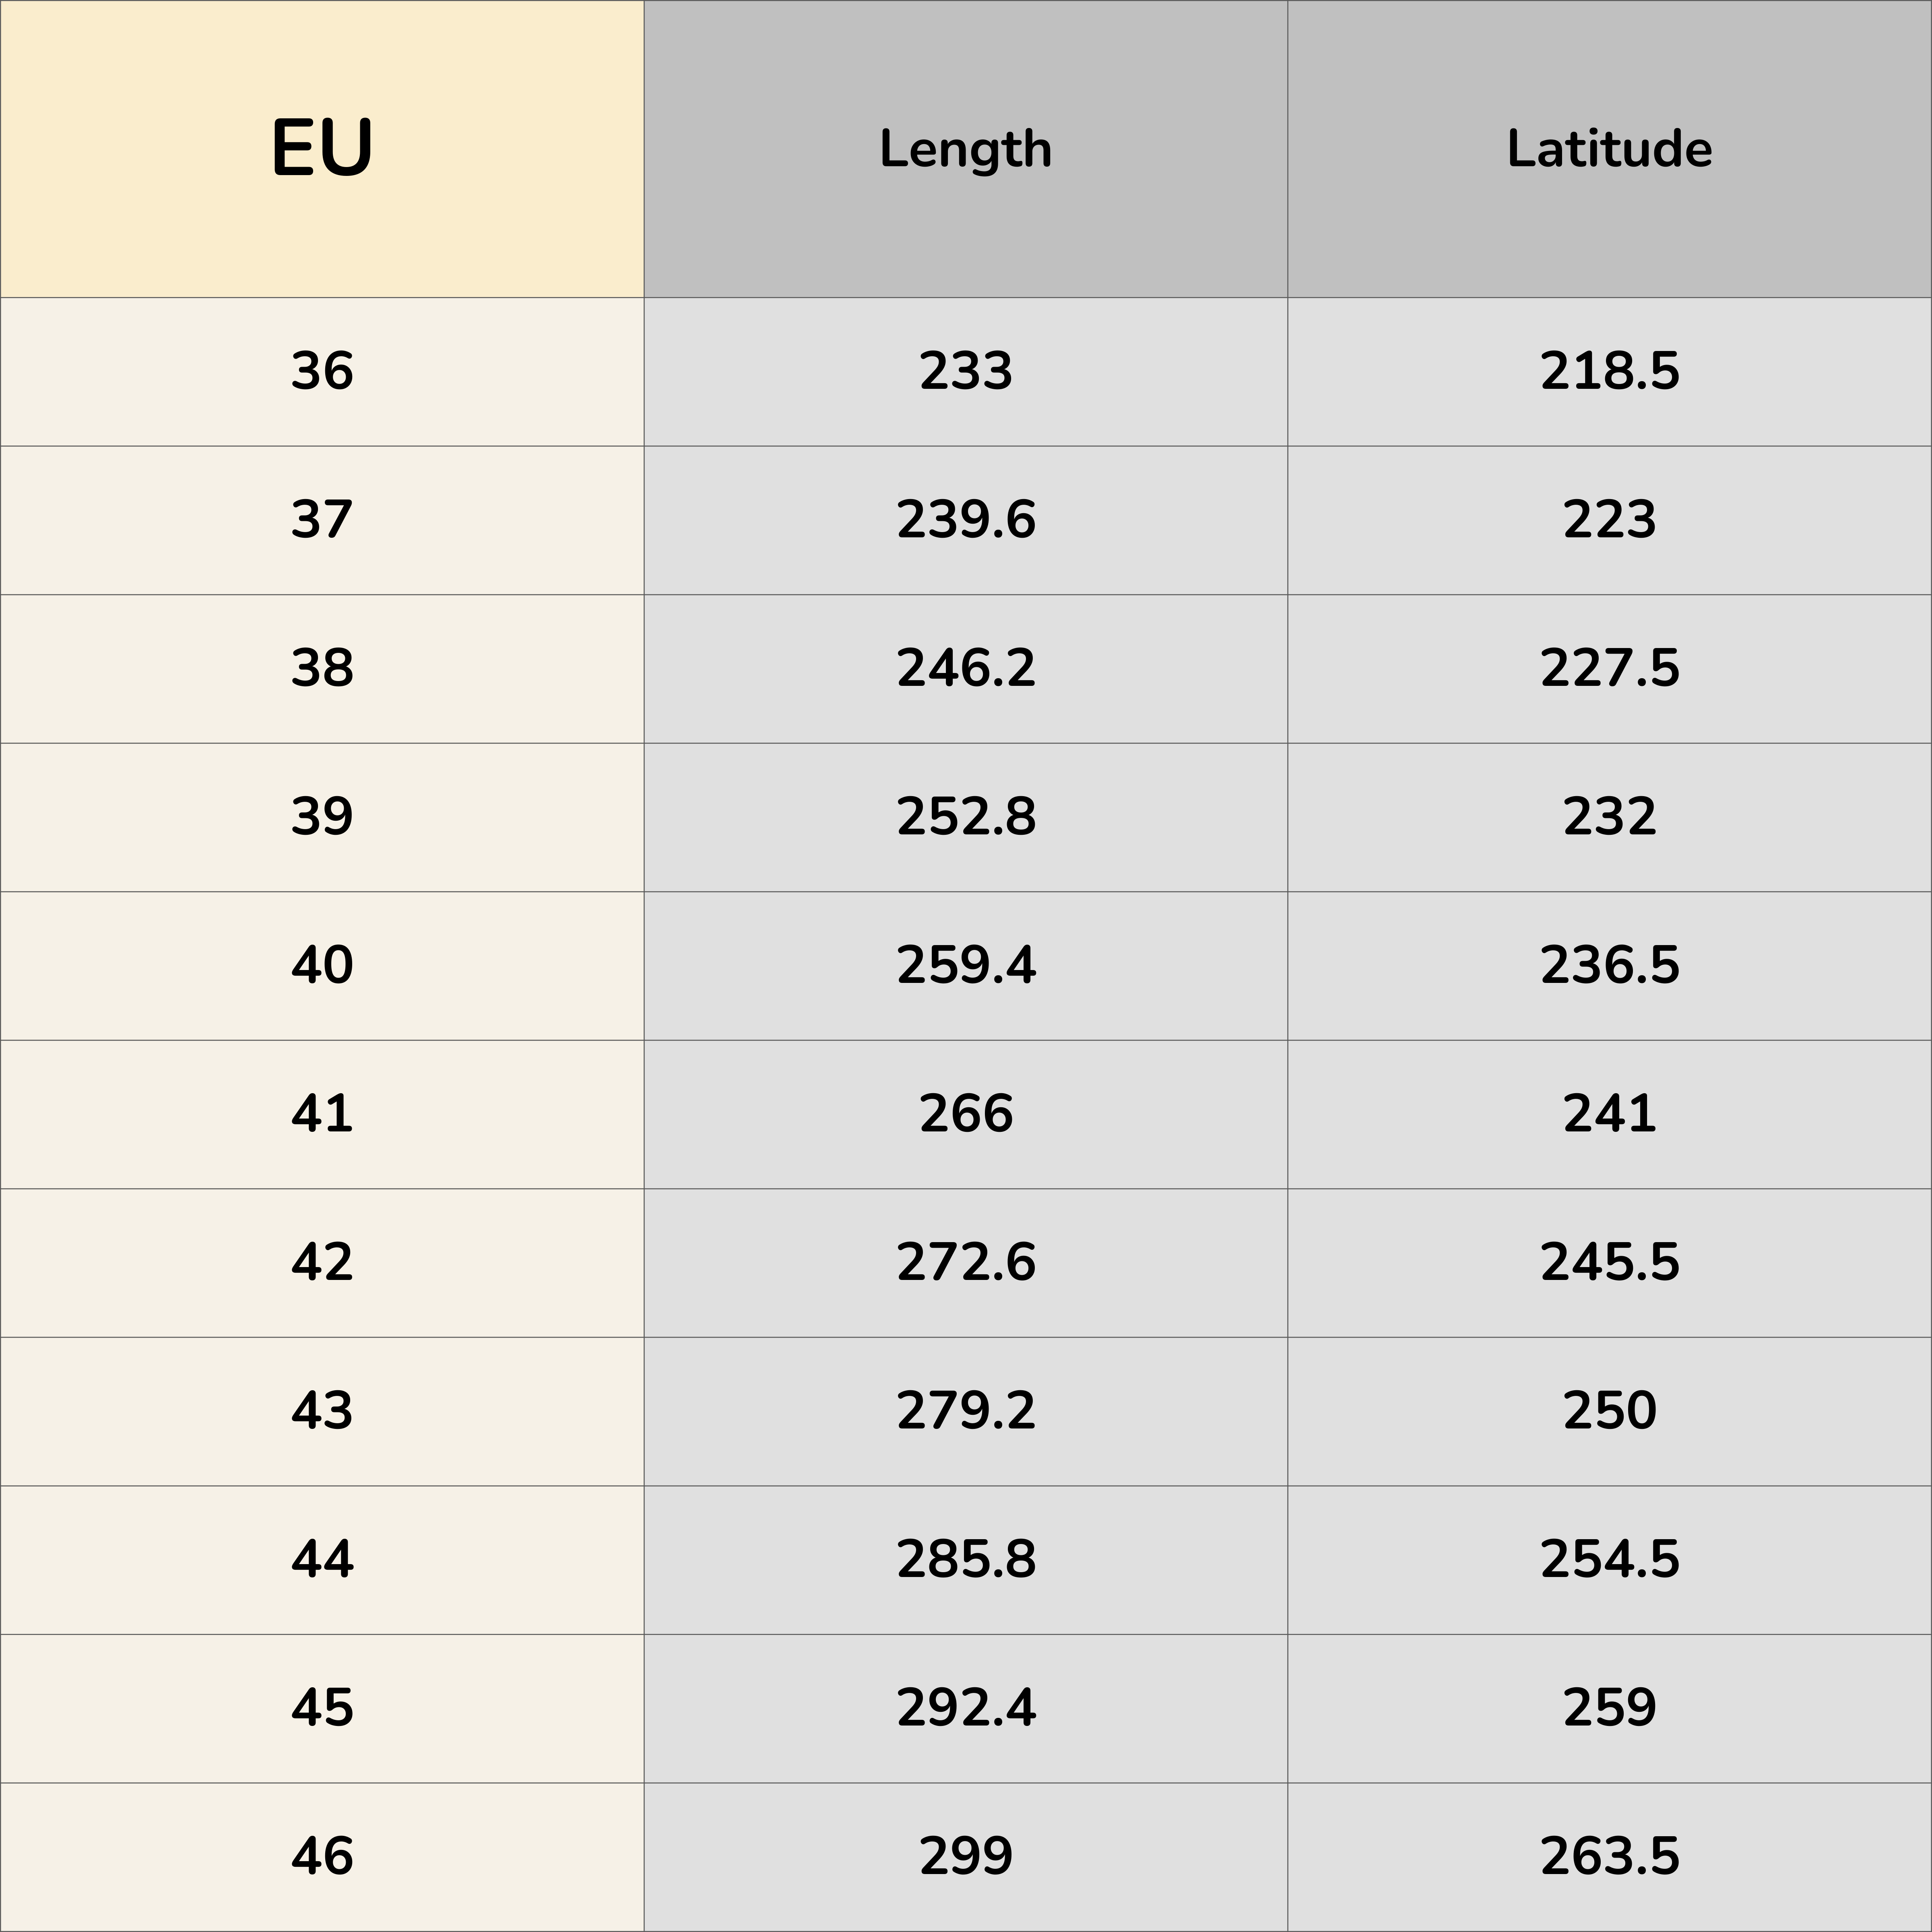1932x1932 pixels.
Task: Click the EU size 43 cell
Action: click(x=322, y=1410)
